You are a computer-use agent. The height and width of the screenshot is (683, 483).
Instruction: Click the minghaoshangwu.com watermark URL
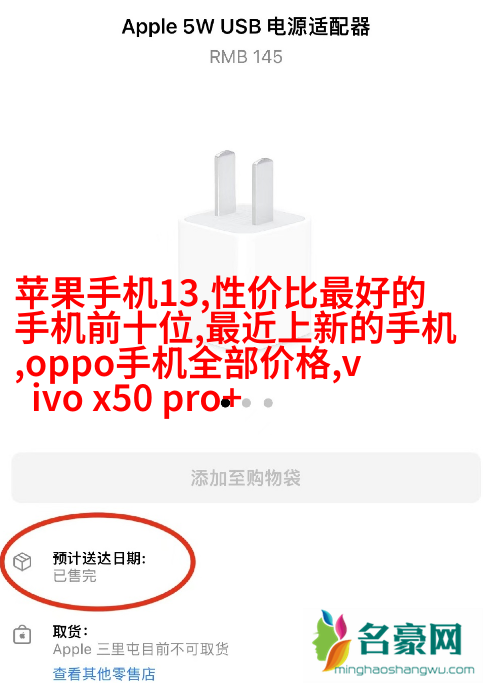tap(404, 670)
